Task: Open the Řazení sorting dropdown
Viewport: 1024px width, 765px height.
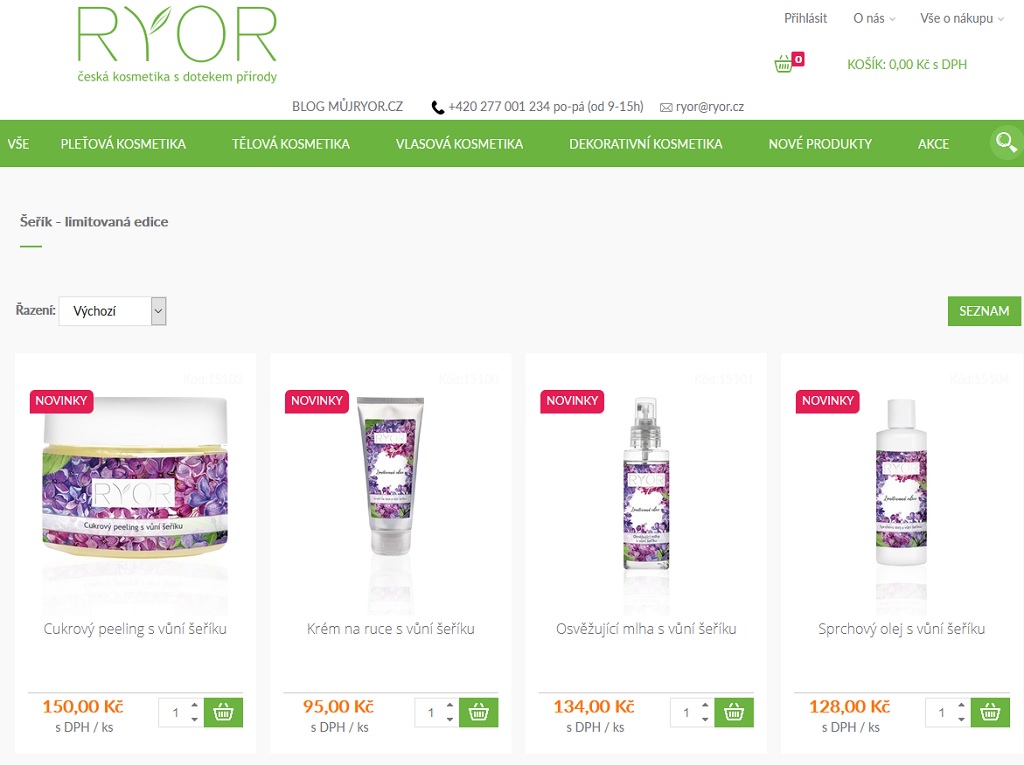Action: click(x=112, y=311)
